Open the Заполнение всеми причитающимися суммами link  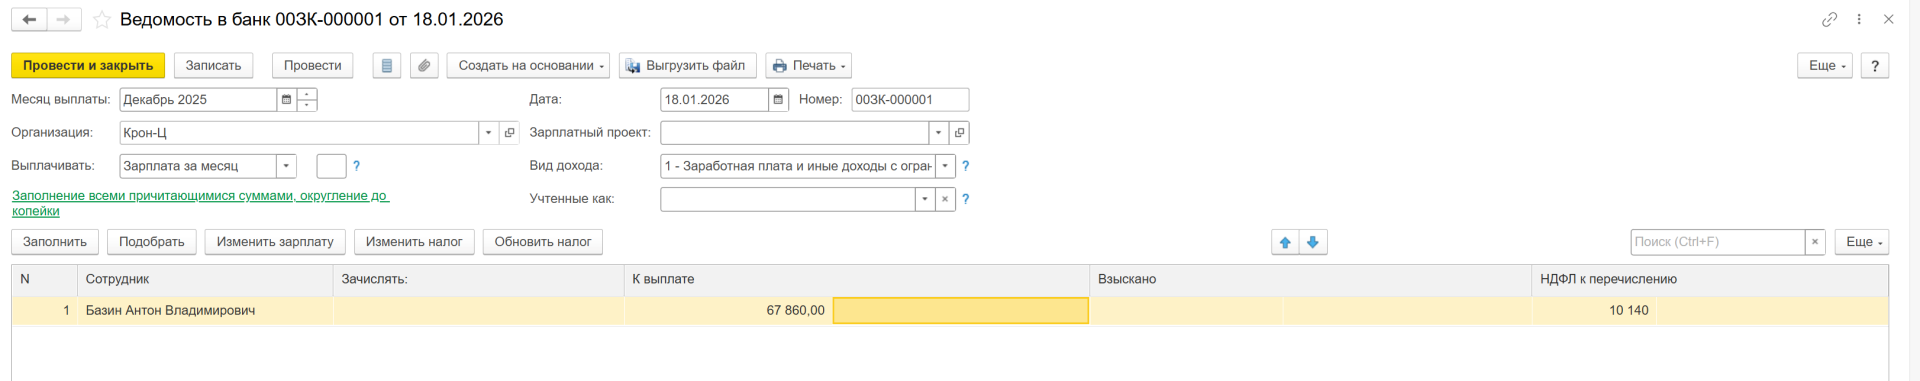200,203
